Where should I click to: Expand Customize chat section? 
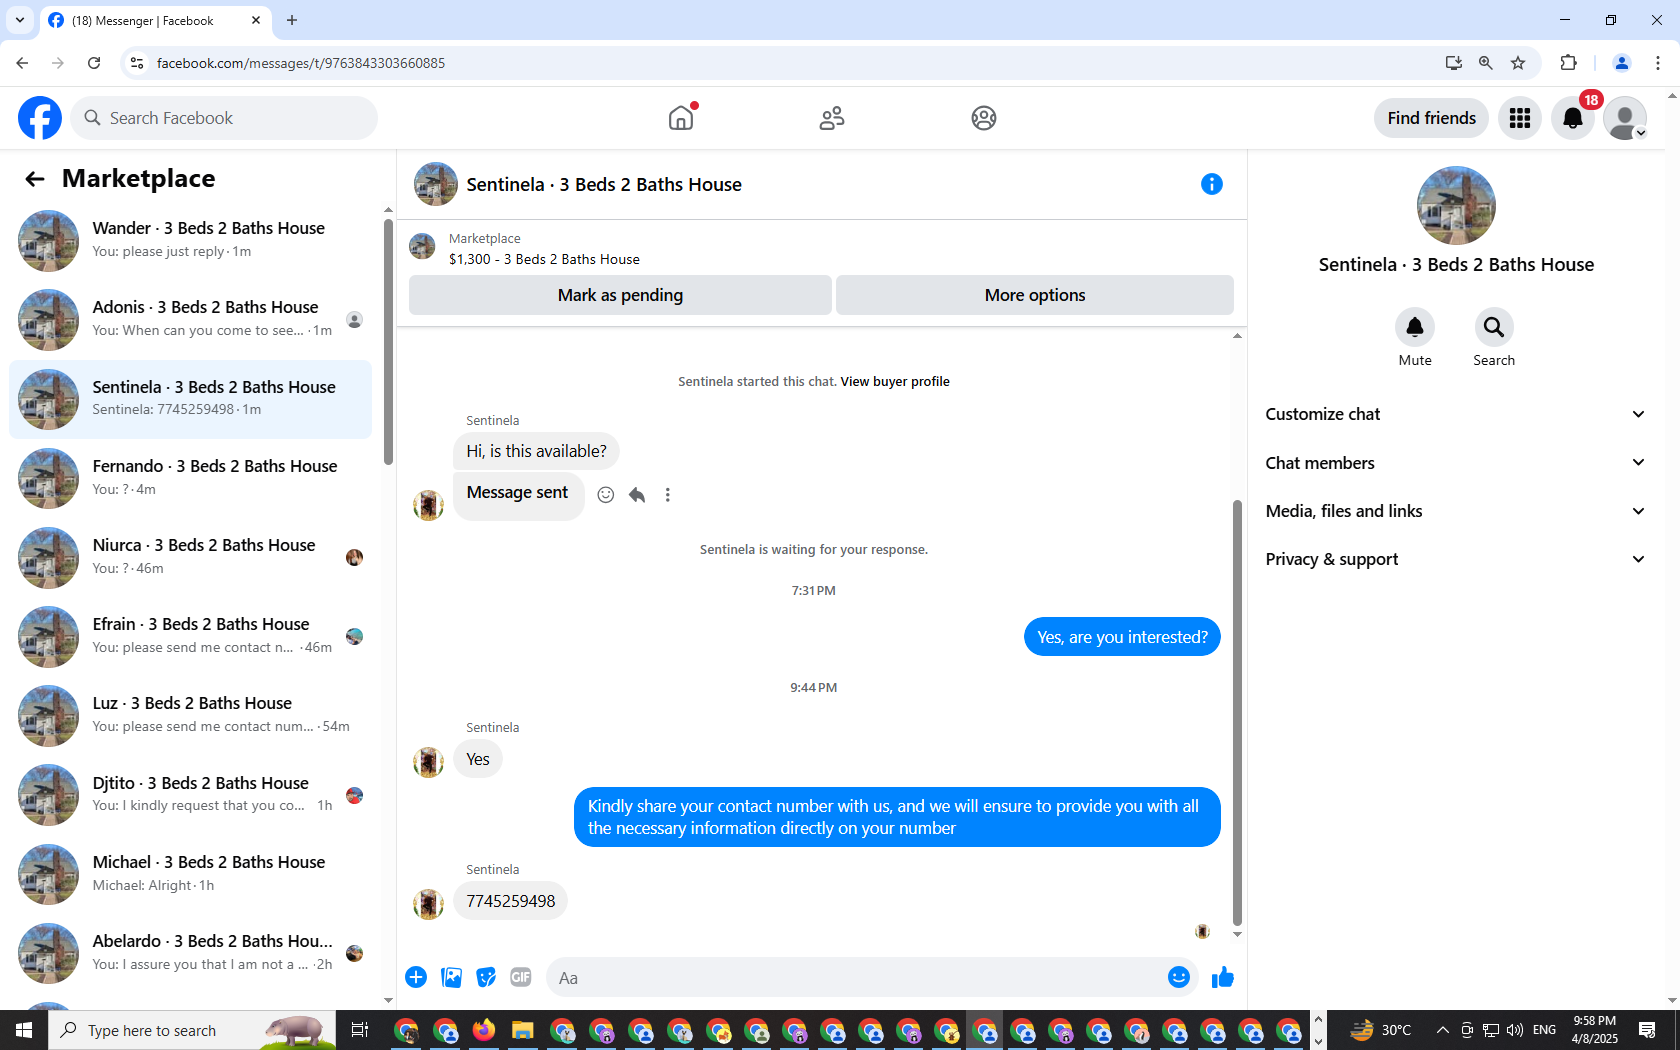pyautogui.click(x=1456, y=414)
